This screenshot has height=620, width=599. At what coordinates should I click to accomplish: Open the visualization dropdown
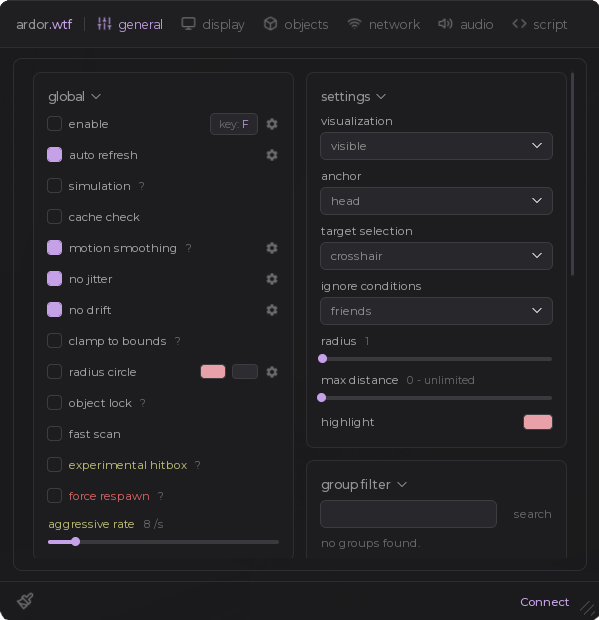(436, 146)
